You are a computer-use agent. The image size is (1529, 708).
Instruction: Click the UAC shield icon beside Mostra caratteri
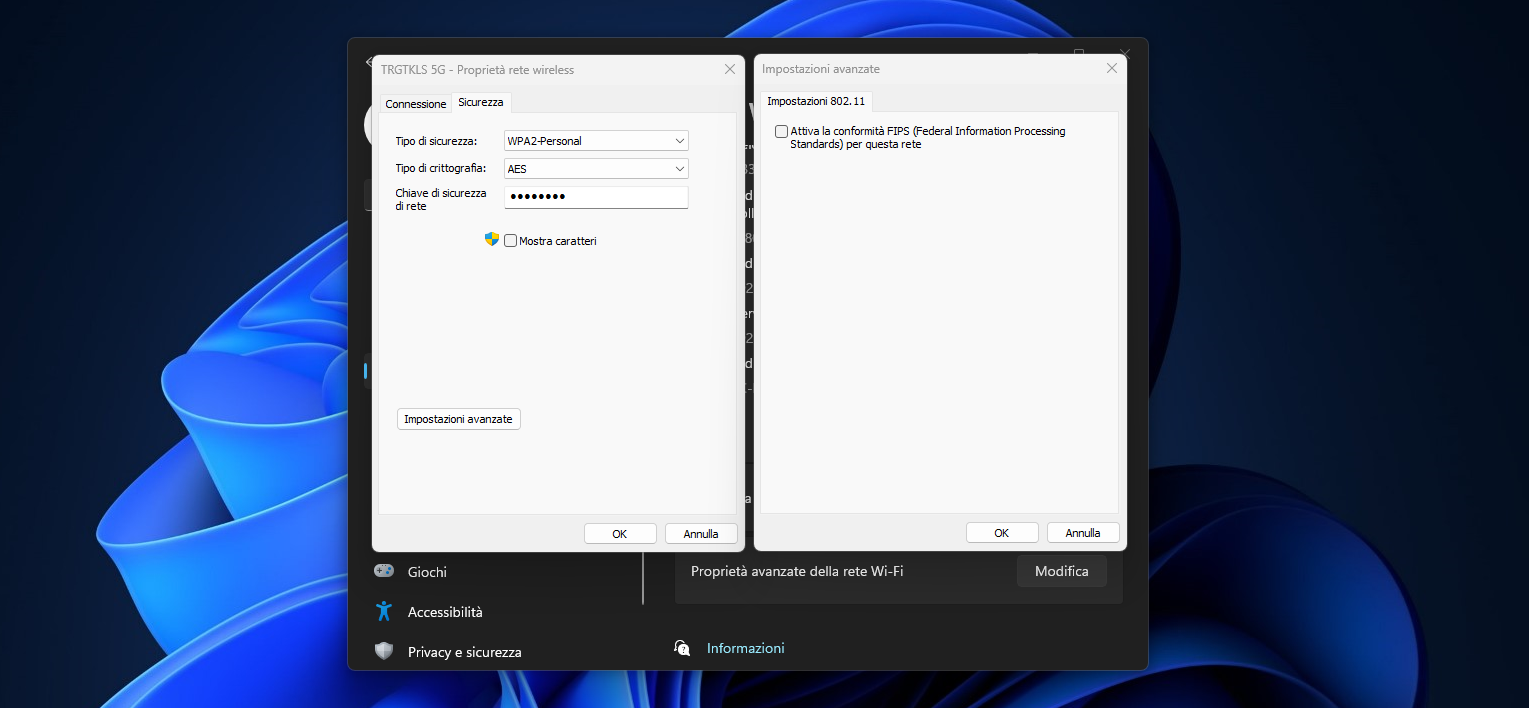click(x=491, y=240)
